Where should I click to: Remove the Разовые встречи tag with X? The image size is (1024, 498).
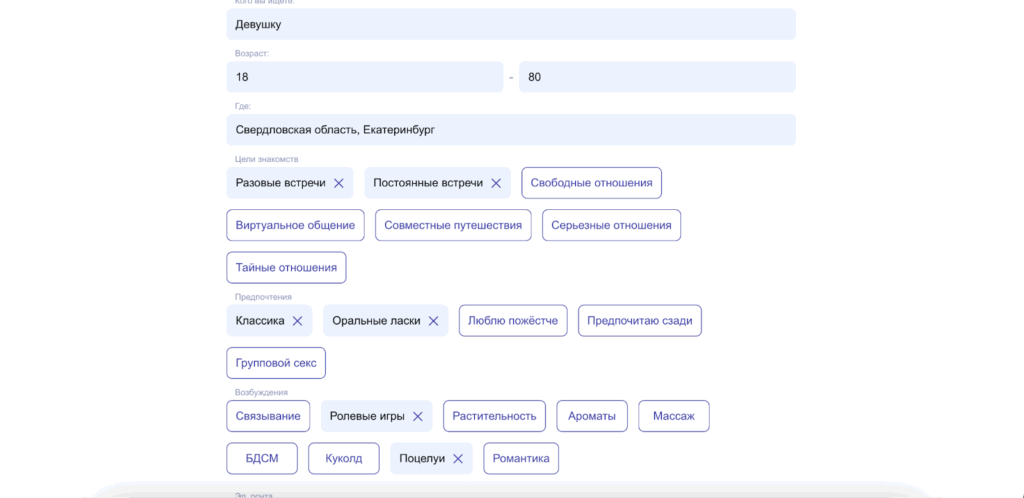[x=338, y=183]
